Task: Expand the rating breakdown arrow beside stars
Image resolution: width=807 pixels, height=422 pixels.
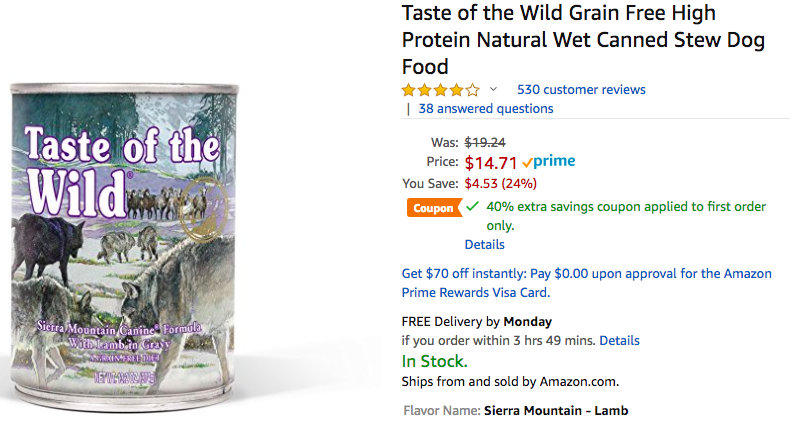Action: click(x=493, y=89)
